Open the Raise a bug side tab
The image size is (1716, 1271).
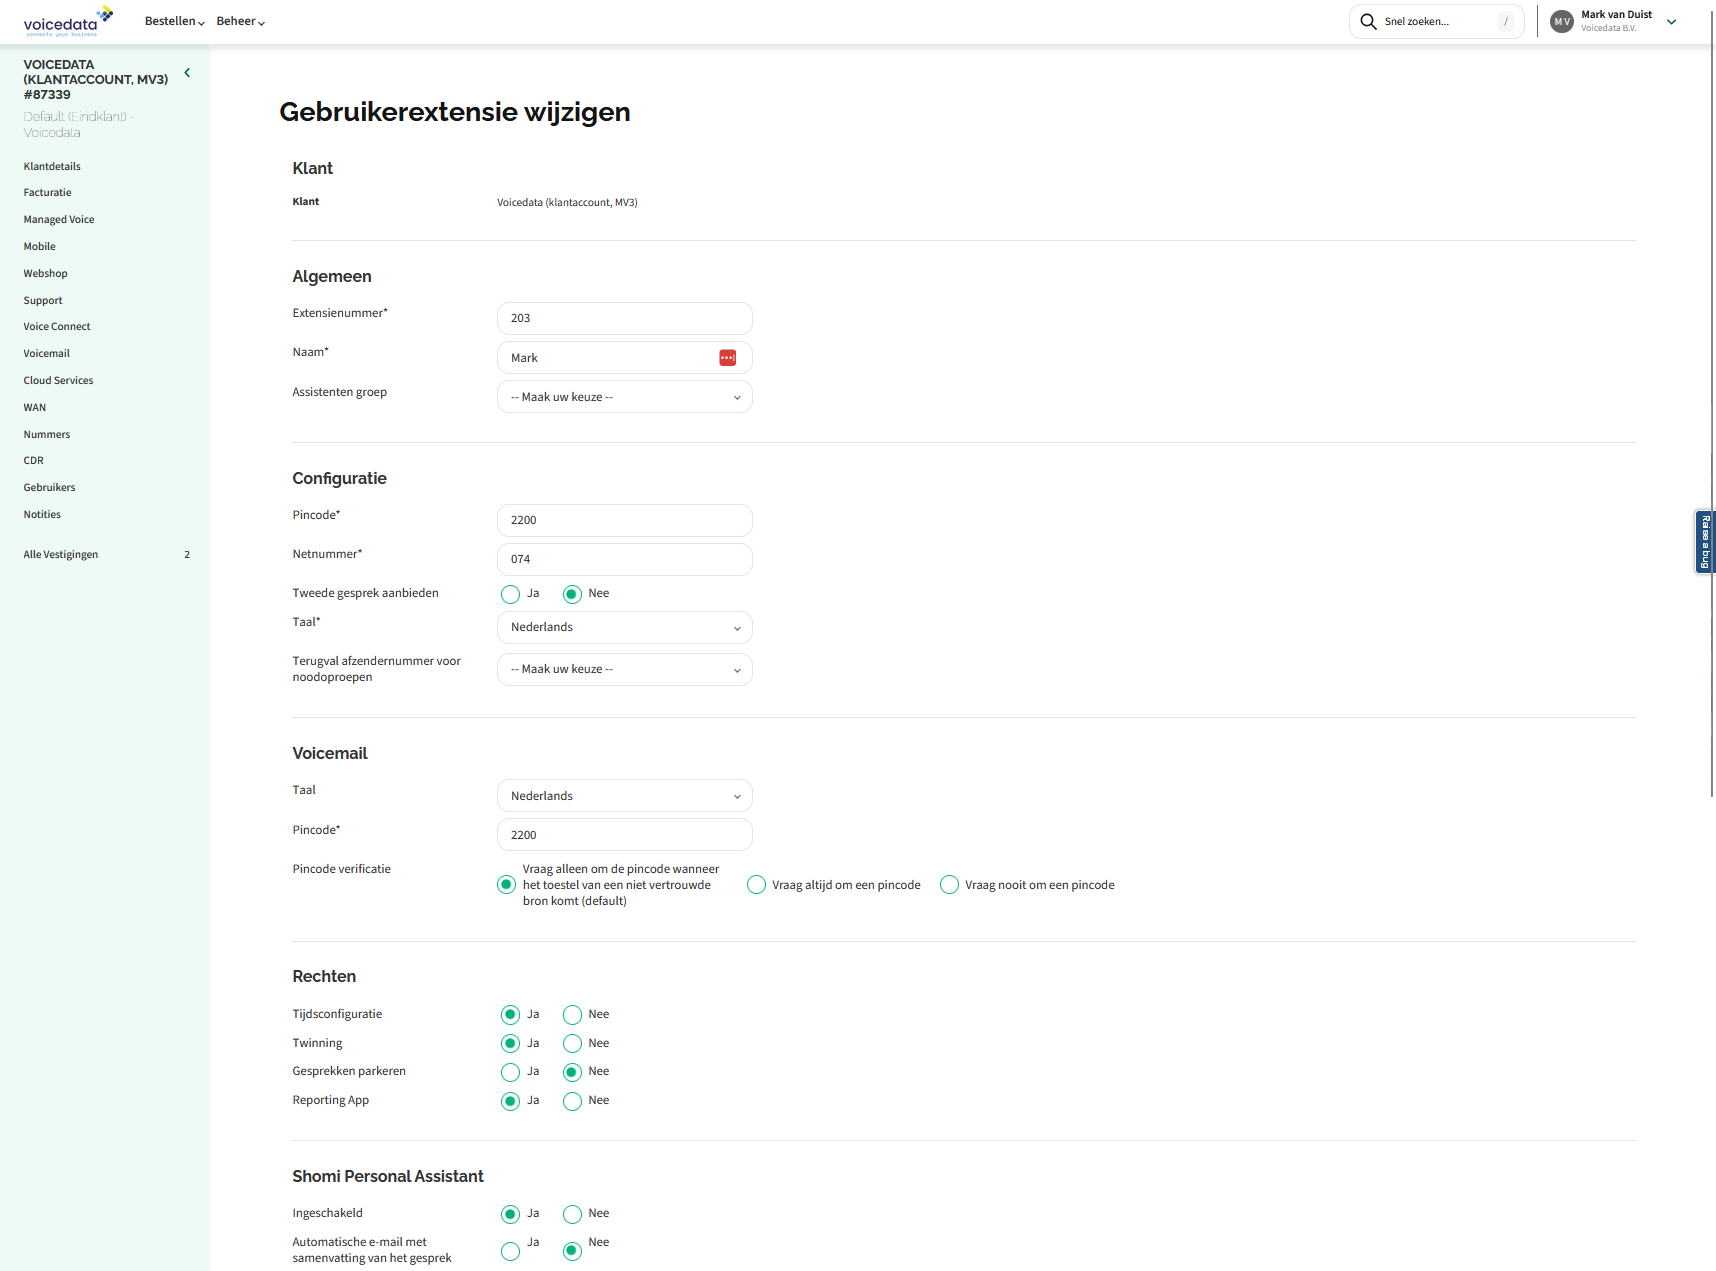coord(1705,542)
